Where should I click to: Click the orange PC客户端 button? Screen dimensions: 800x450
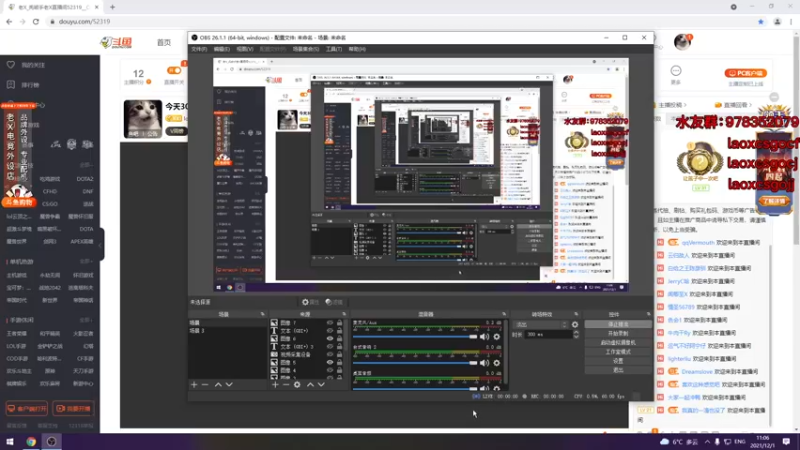pos(745,73)
